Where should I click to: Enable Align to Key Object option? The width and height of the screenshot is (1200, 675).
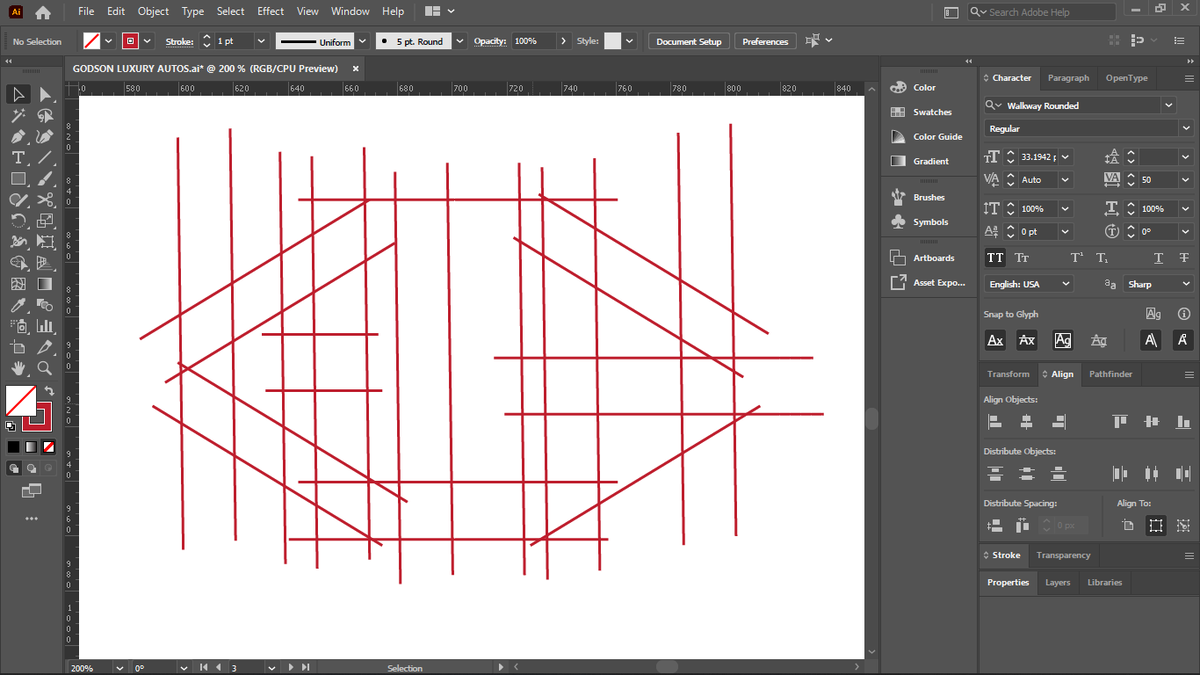(1184, 525)
